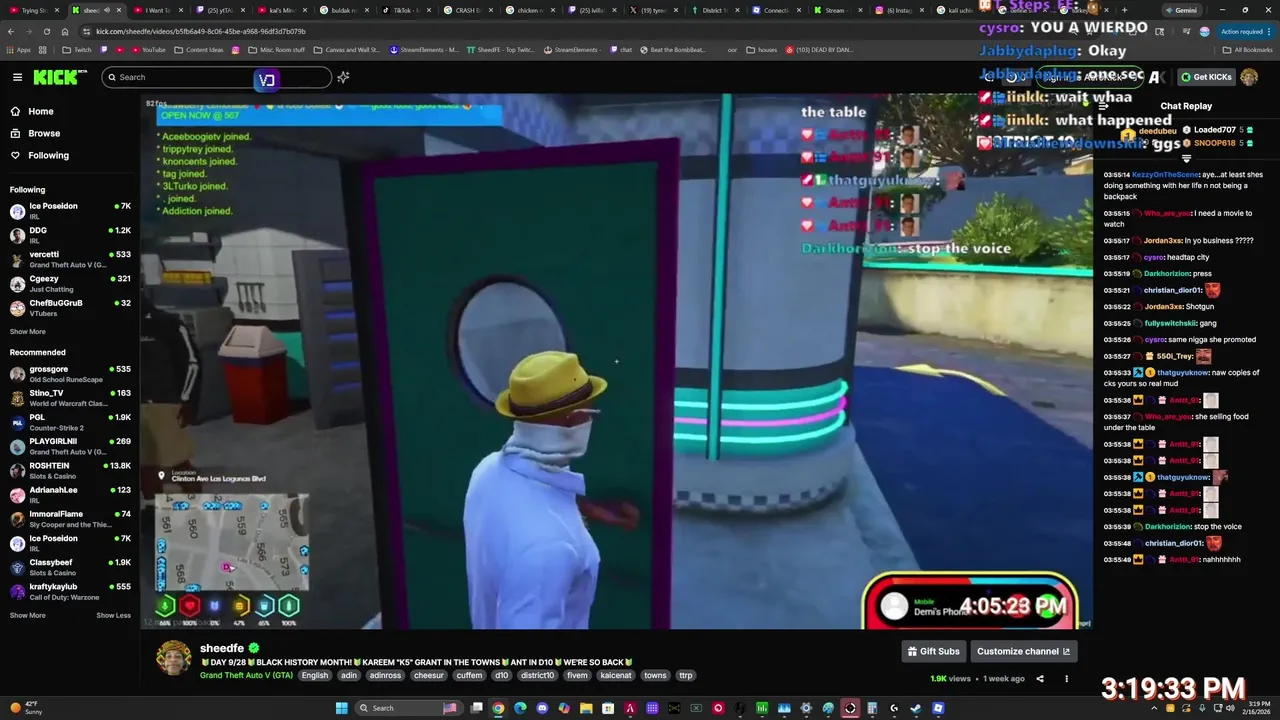The height and width of the screenshot is (720, 1280).
Task: Open the All Bookmarks folder
Action: coord(1247,49)
